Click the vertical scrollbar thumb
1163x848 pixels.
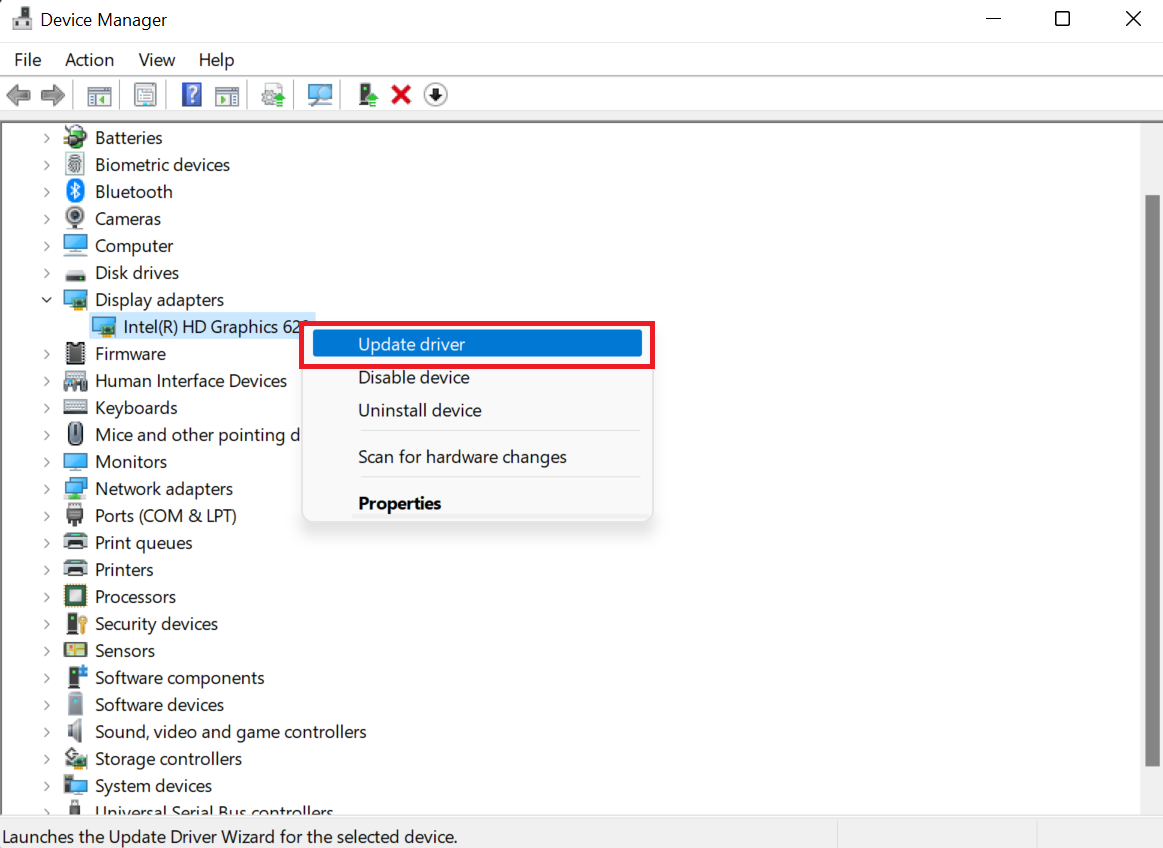[x=1151, y=480]
